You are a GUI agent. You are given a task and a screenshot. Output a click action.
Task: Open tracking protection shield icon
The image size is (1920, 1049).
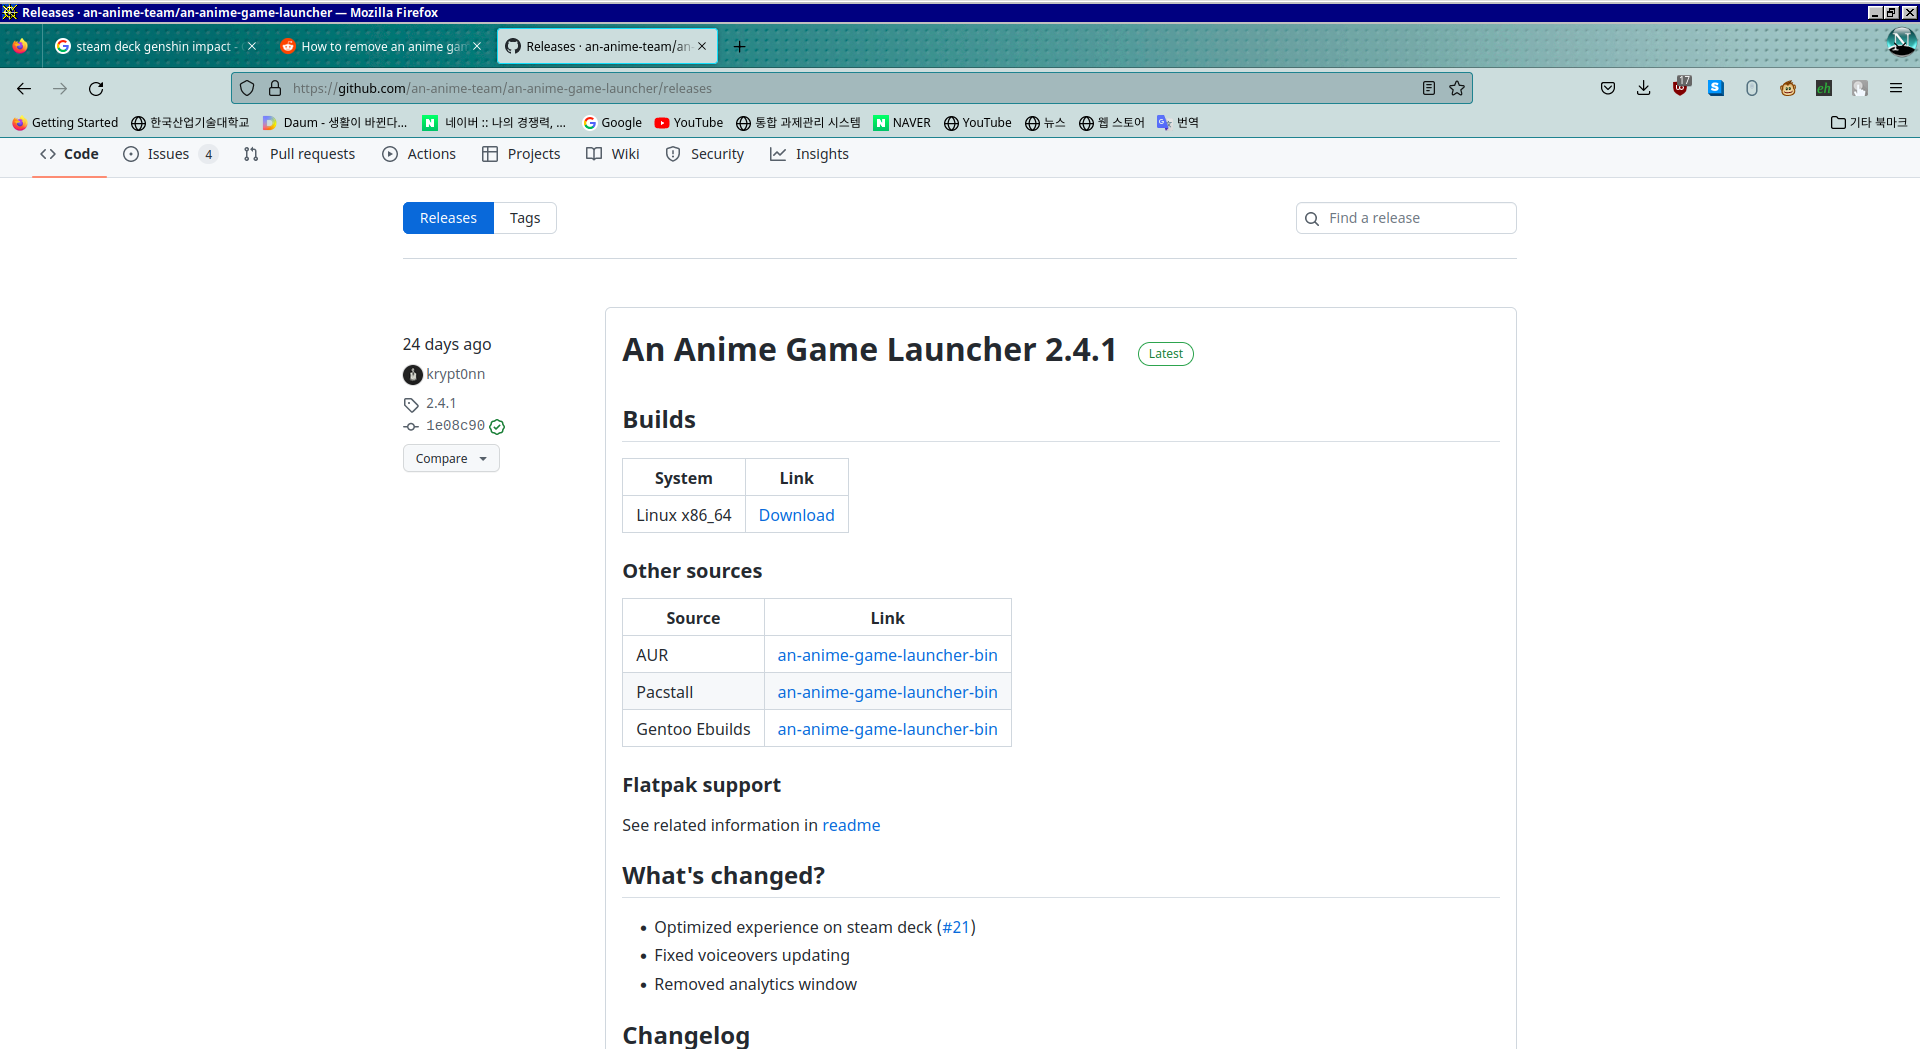click(247, 89)
